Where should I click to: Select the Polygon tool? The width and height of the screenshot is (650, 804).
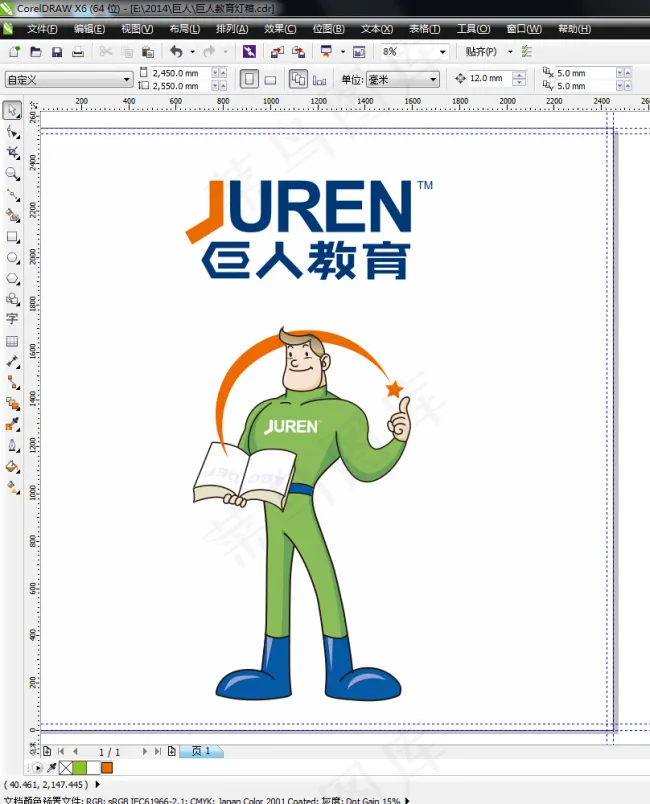point(12,278)
